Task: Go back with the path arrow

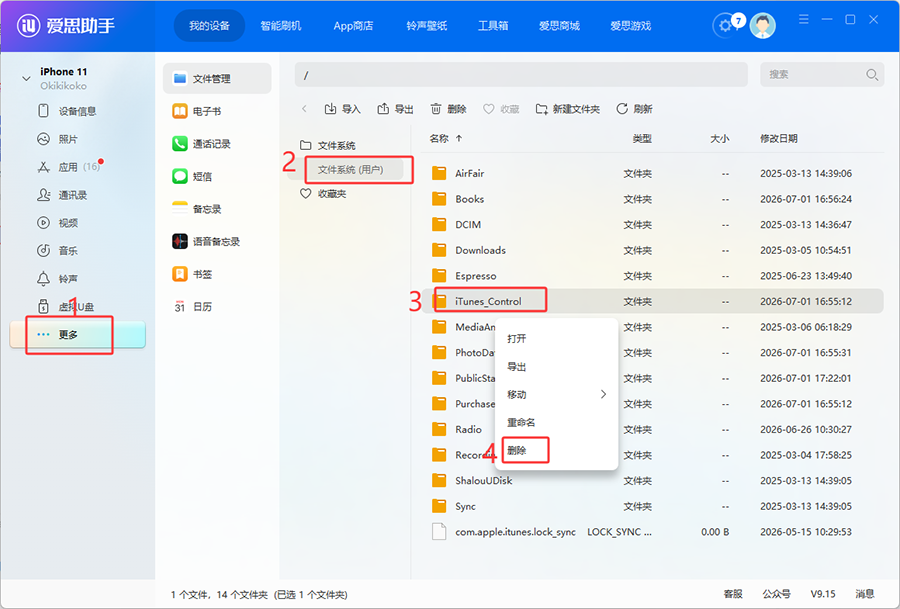Action: coord(305,109)
